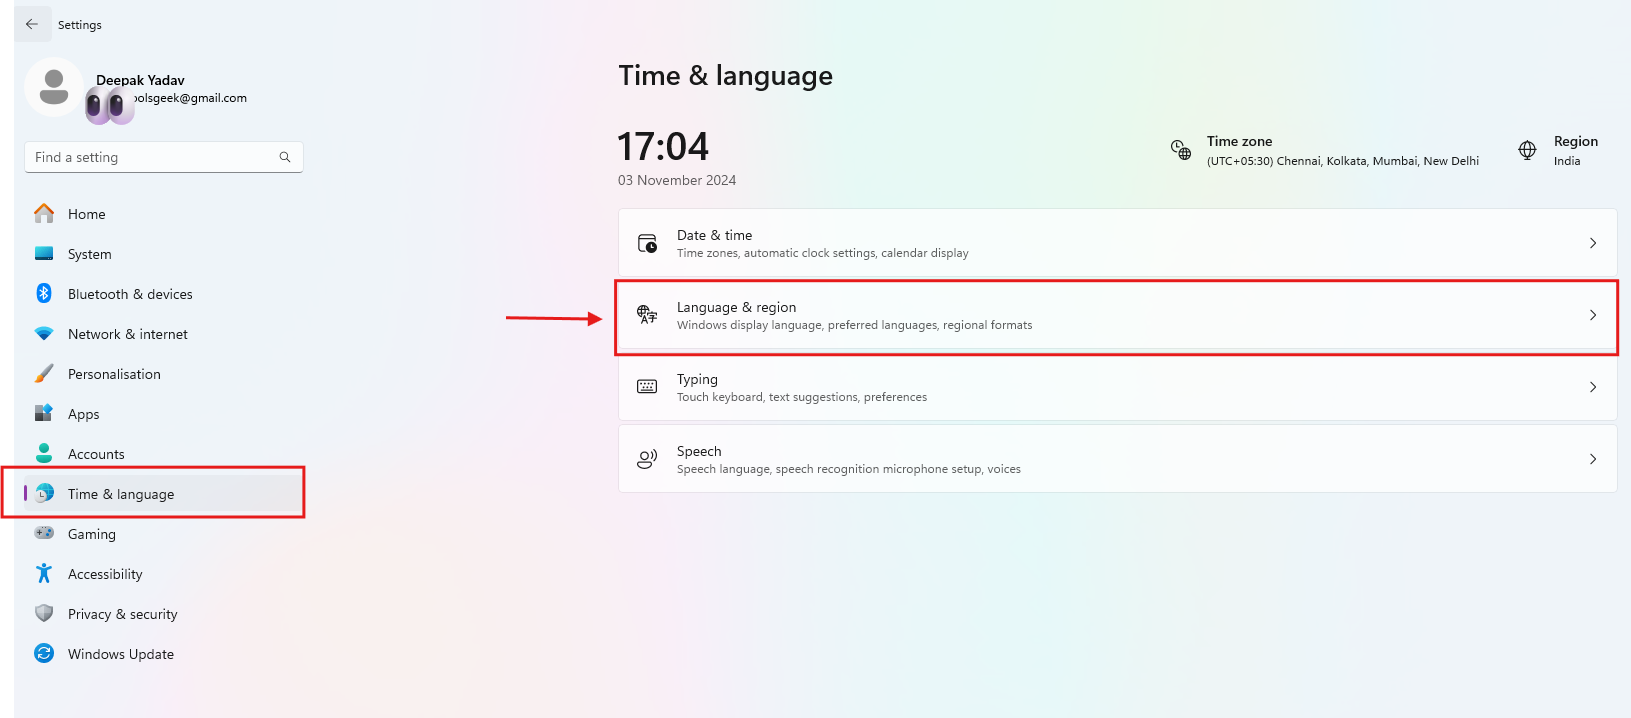Open Bluetooth & devices section

(164, 294)
